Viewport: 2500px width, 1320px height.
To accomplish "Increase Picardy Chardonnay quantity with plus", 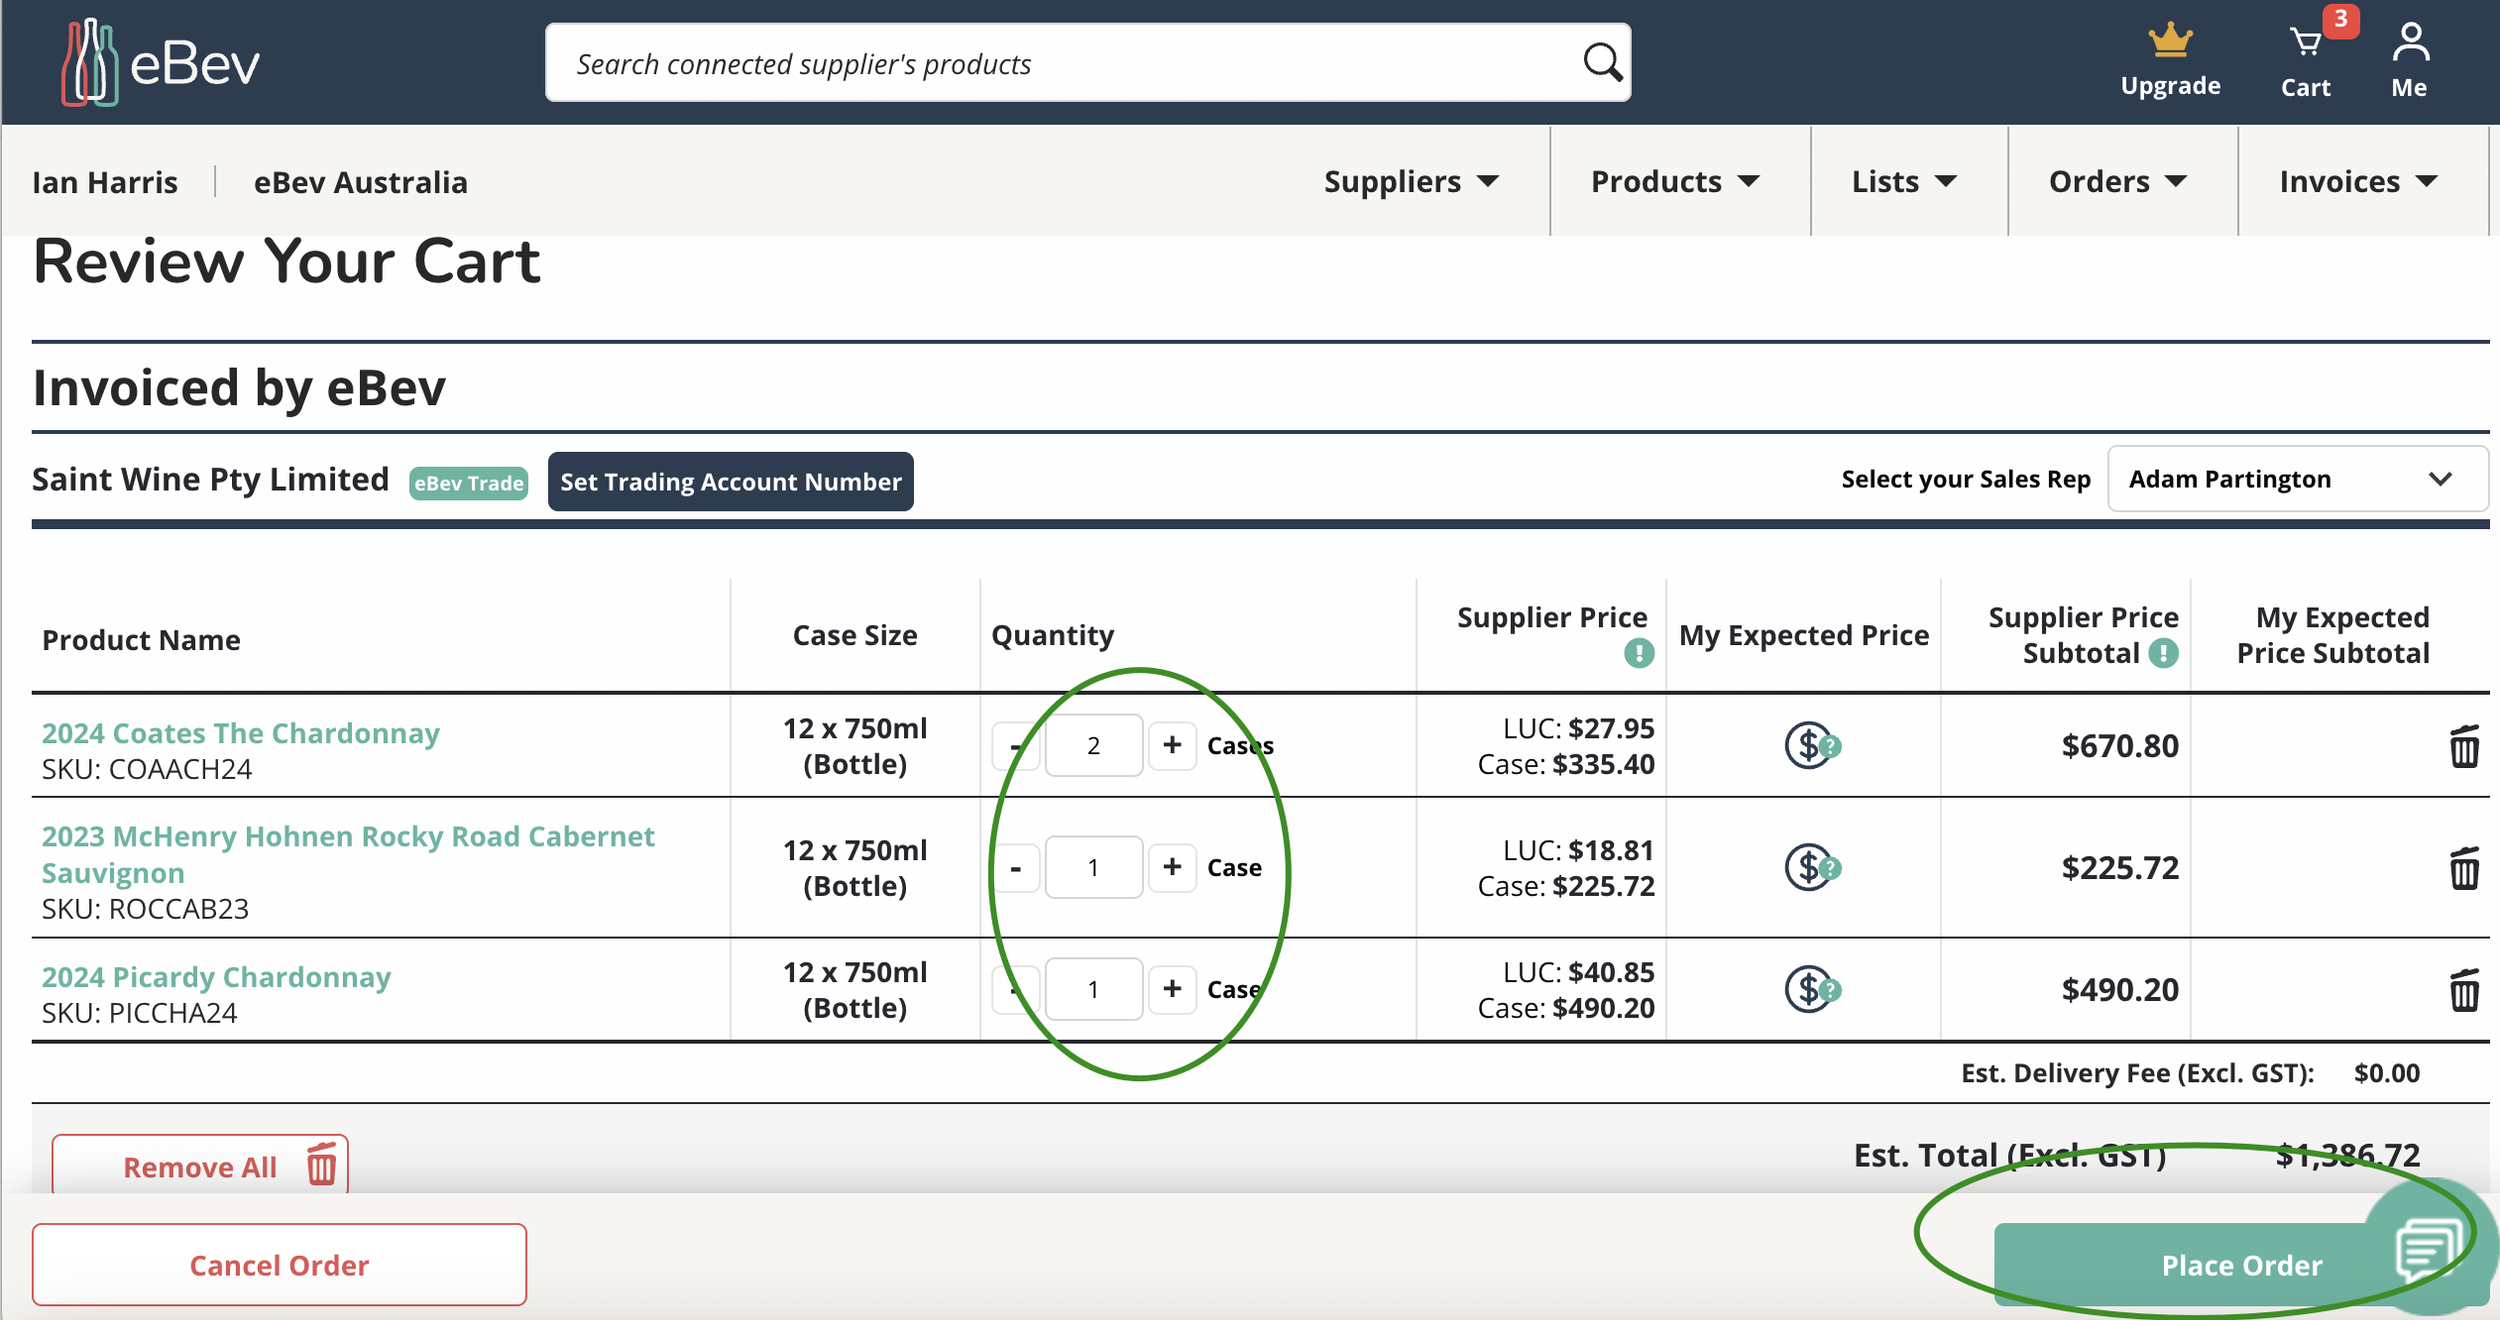I will pyautogui.click(x=1172, y=990).
